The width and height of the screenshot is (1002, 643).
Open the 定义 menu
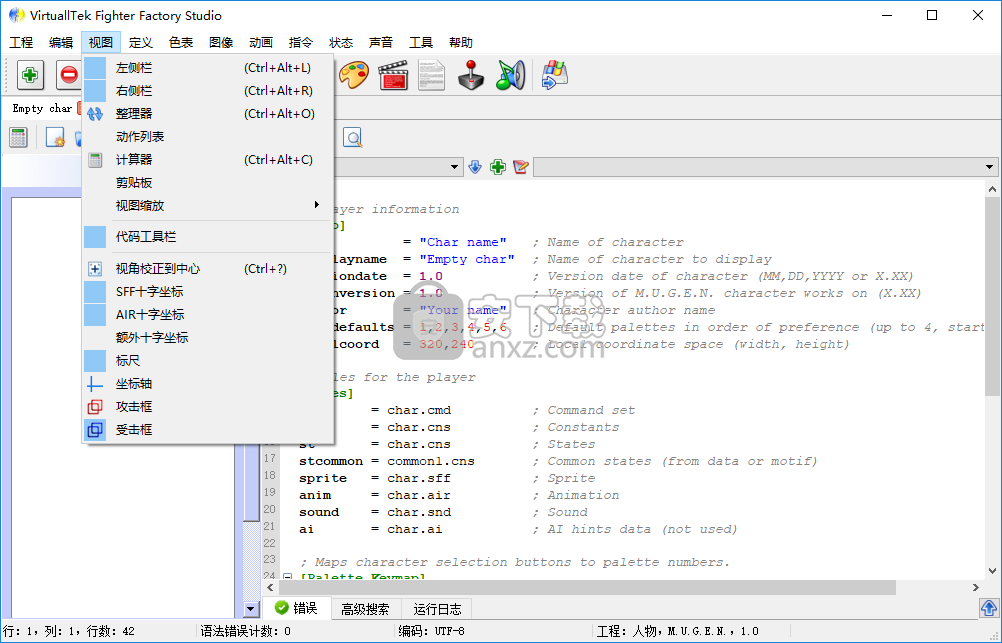click(x=141, y=43)
